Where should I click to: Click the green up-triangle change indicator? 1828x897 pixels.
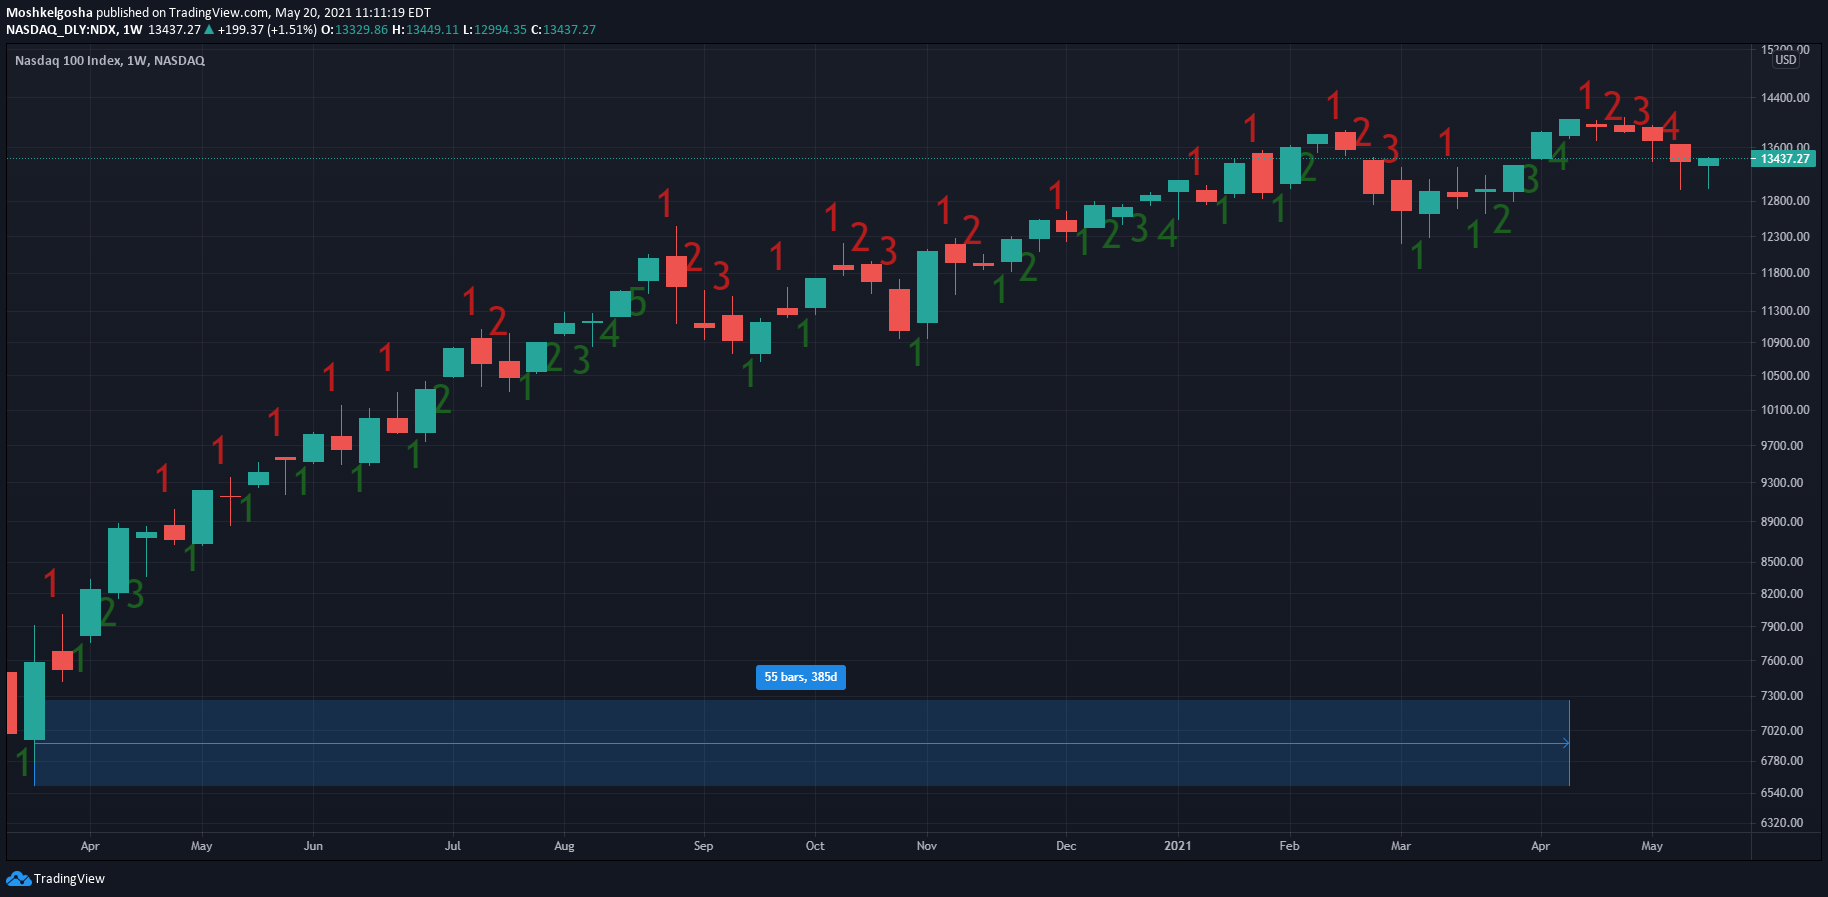[x=209, y=30]
